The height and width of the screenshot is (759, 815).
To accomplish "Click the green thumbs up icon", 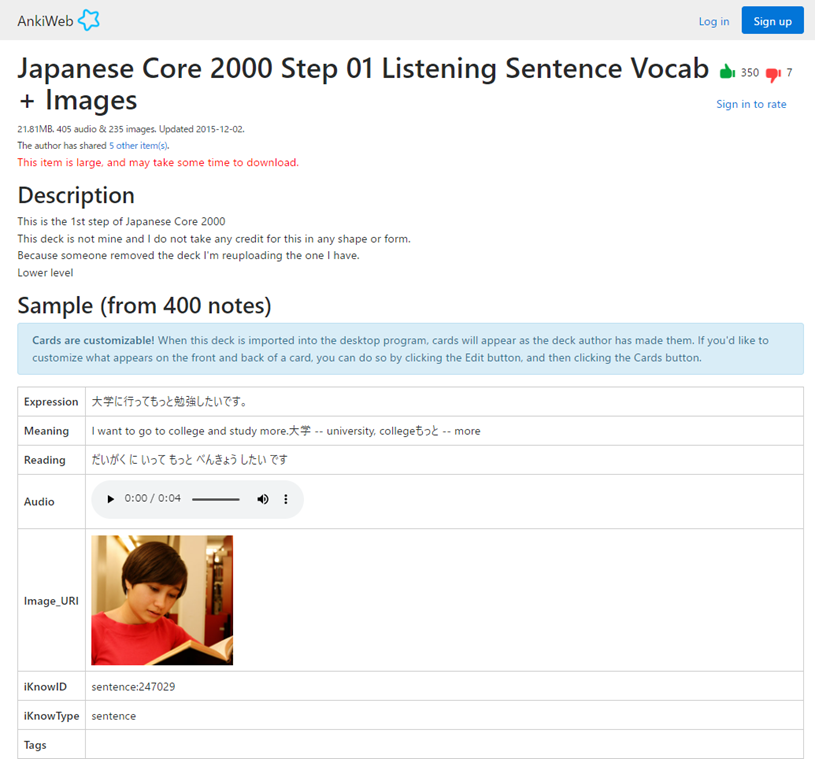I will [x=727, y=71].
